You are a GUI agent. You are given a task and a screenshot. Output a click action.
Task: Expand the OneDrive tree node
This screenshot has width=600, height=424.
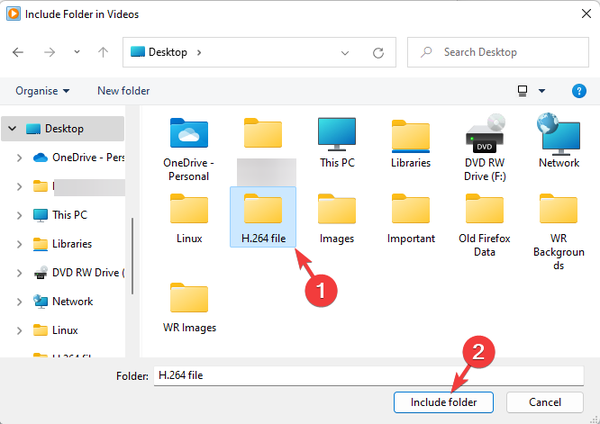coord(19,158)
